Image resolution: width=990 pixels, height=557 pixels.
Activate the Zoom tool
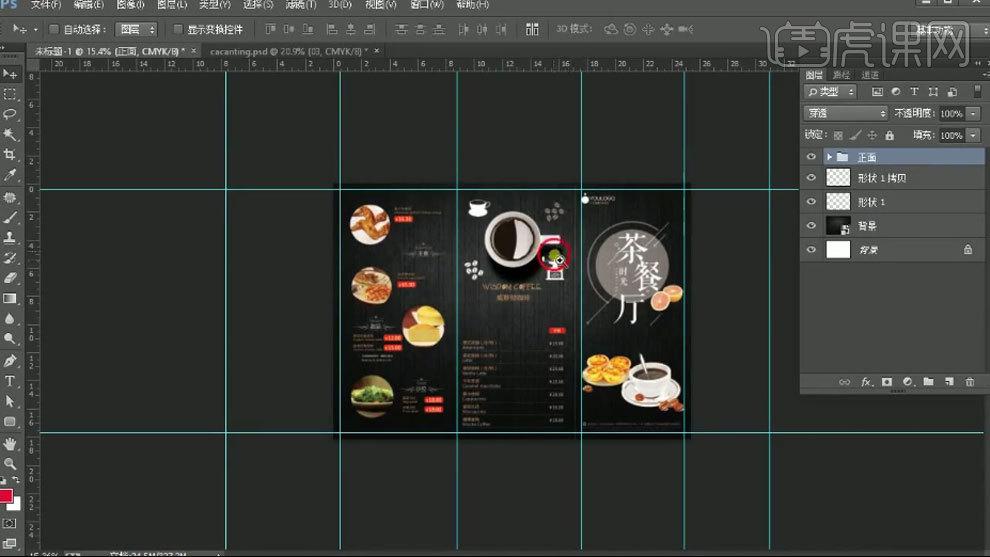(x=10, y=464)
